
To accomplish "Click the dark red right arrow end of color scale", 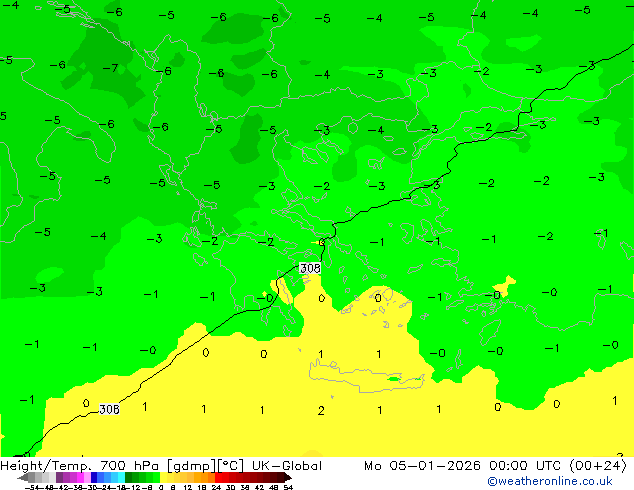I will pyautogui.click(x=287, y=478).
